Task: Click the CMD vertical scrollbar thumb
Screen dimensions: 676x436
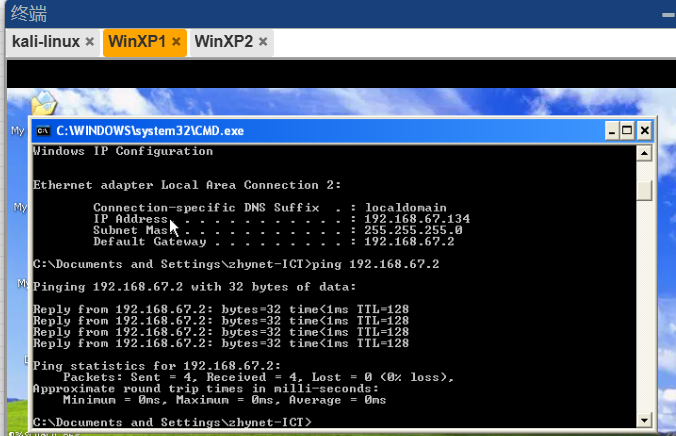Action: 644,190
